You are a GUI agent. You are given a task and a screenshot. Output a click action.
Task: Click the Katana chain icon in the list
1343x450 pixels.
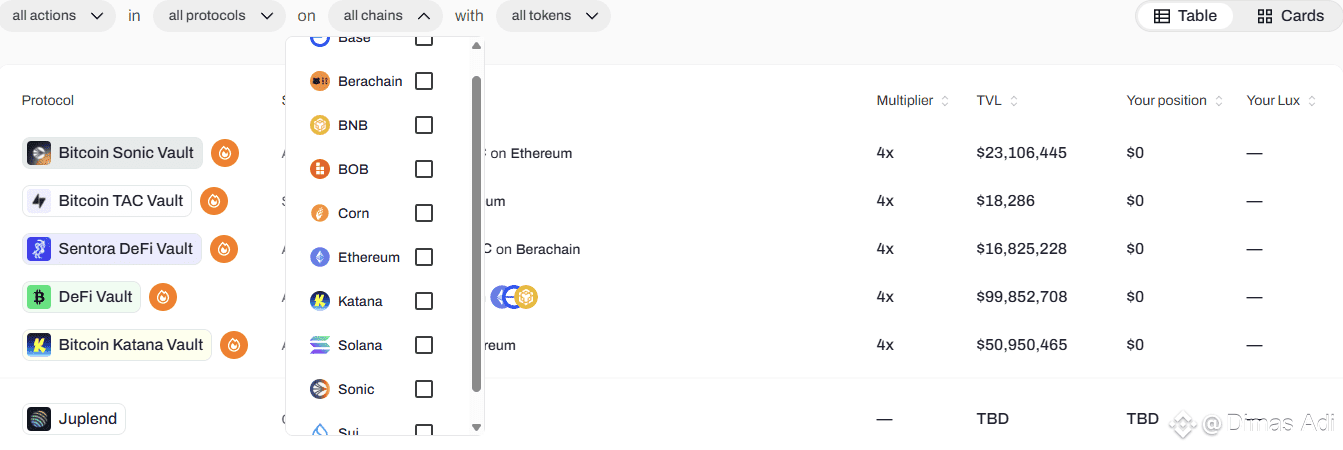tap(320, 301)
